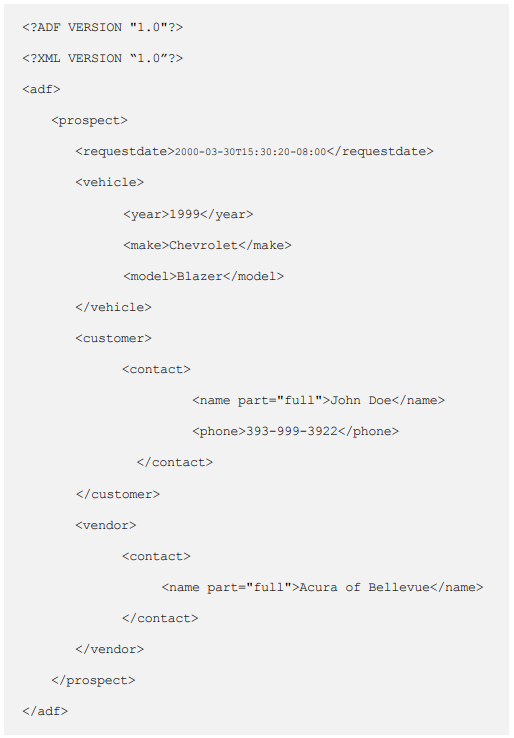Image resolution: width=514 pixels, height=738 pixels.
Task: Click the closing vehicle tag
Action: click(113, 307)
